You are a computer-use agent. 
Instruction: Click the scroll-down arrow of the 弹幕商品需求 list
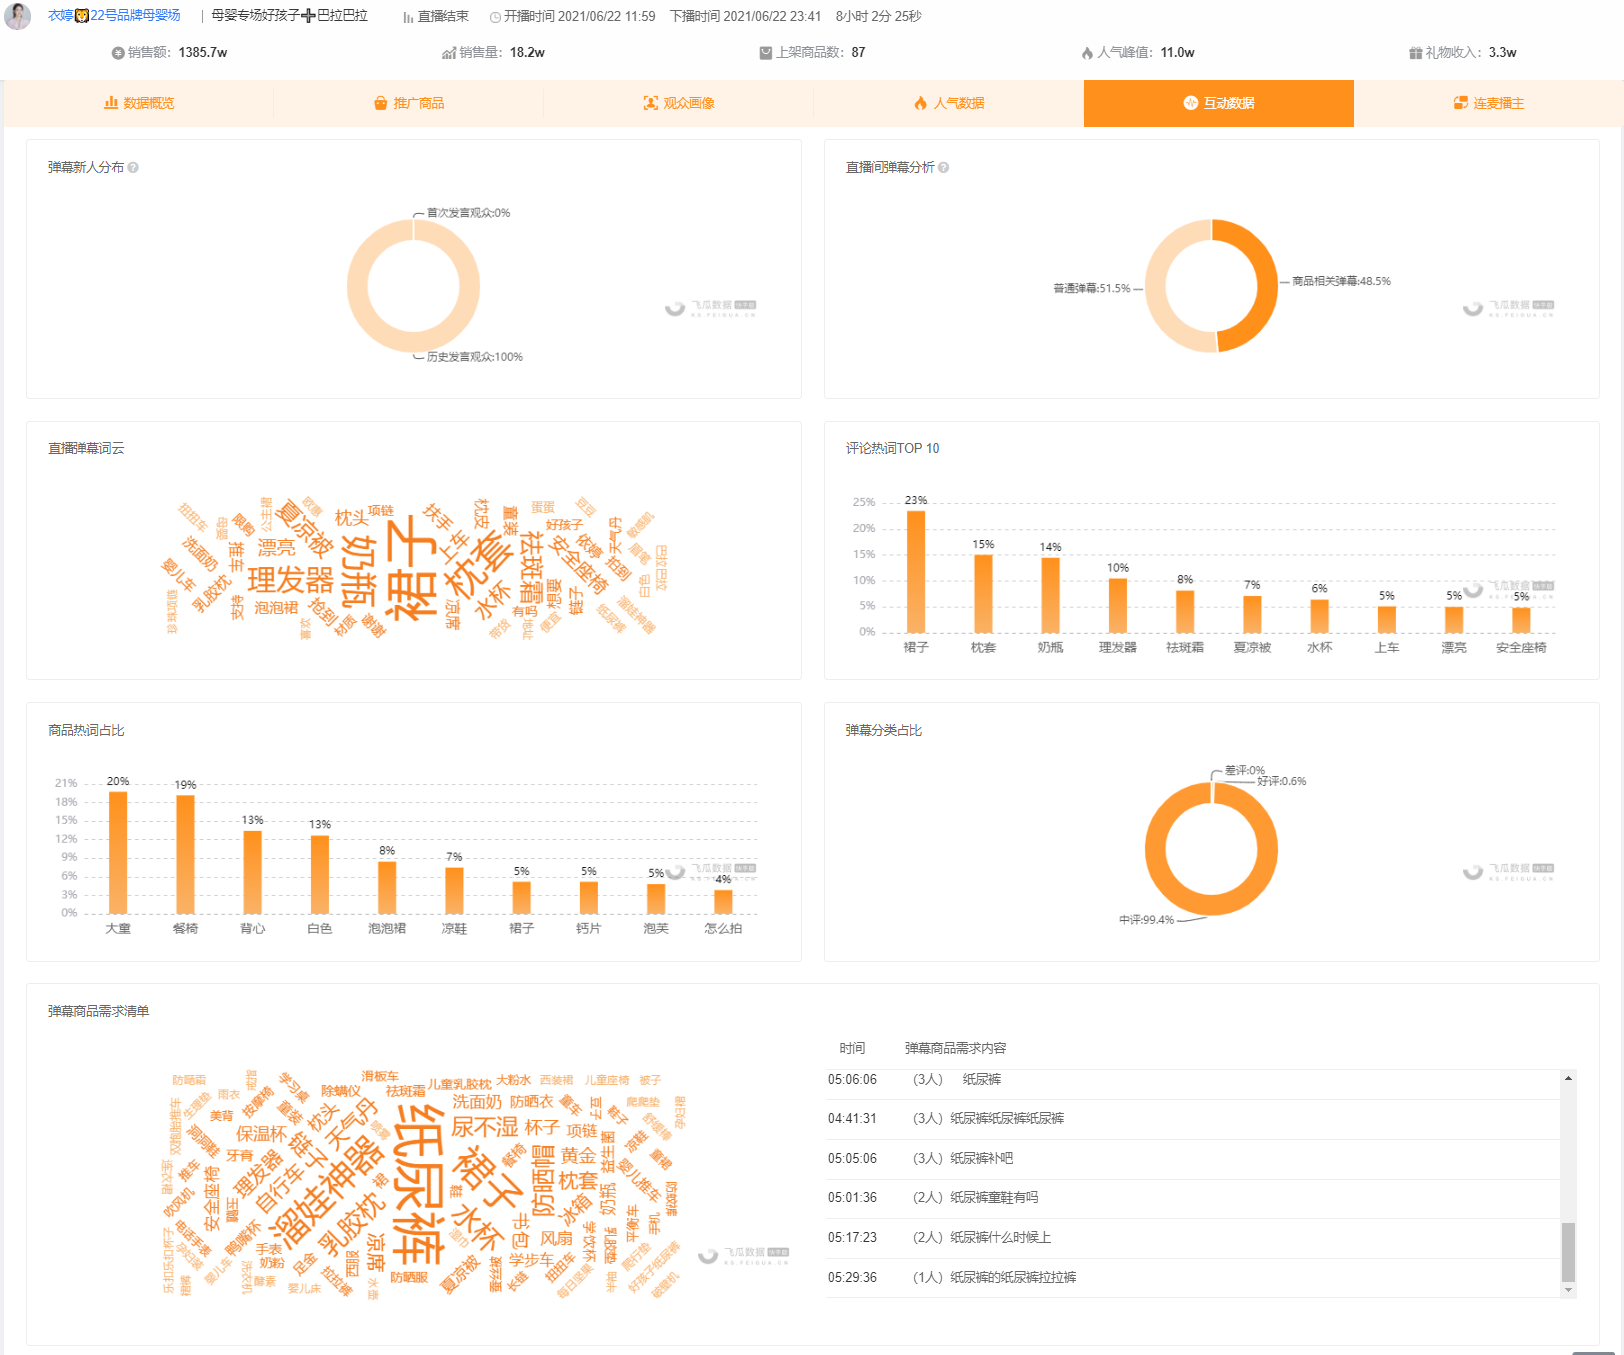coord(1568,1290)
